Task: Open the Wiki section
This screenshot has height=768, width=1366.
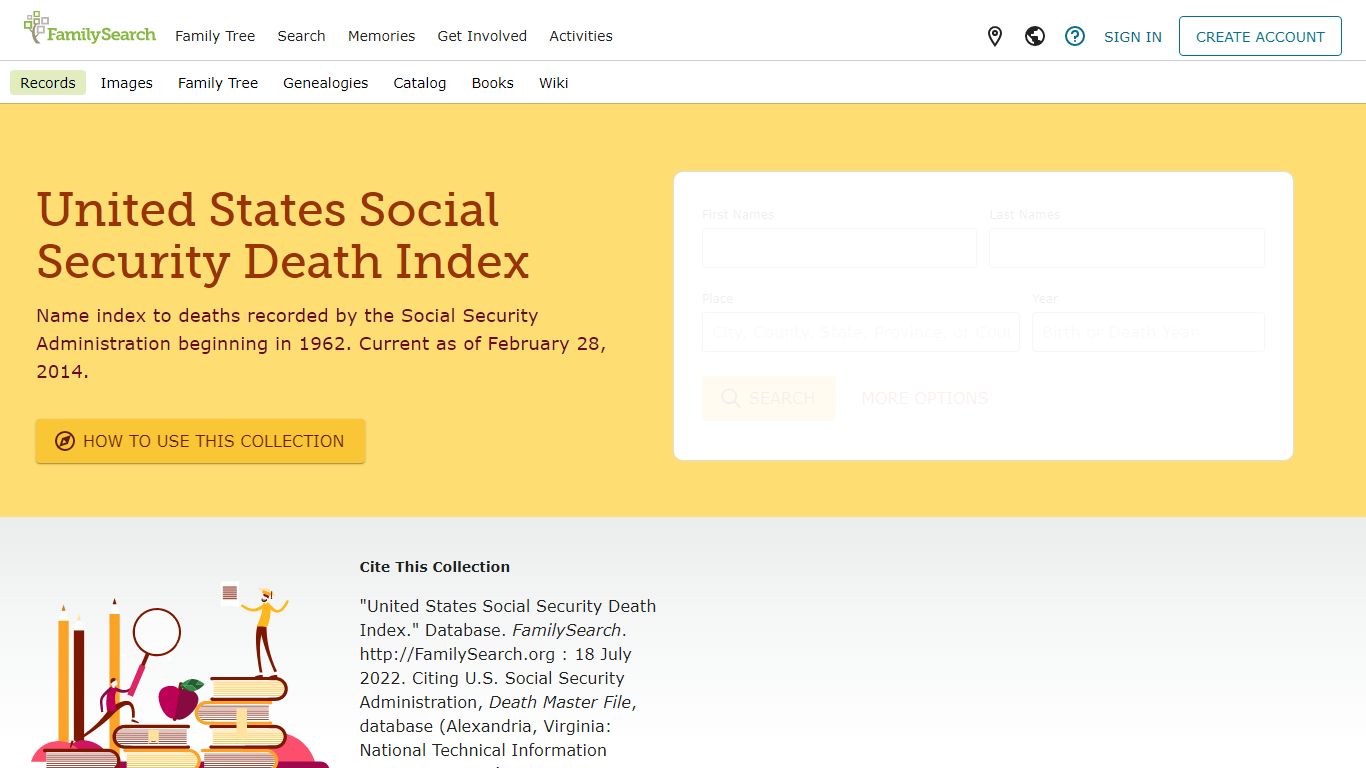Action: pyautogui.click(x=553, y=82)
